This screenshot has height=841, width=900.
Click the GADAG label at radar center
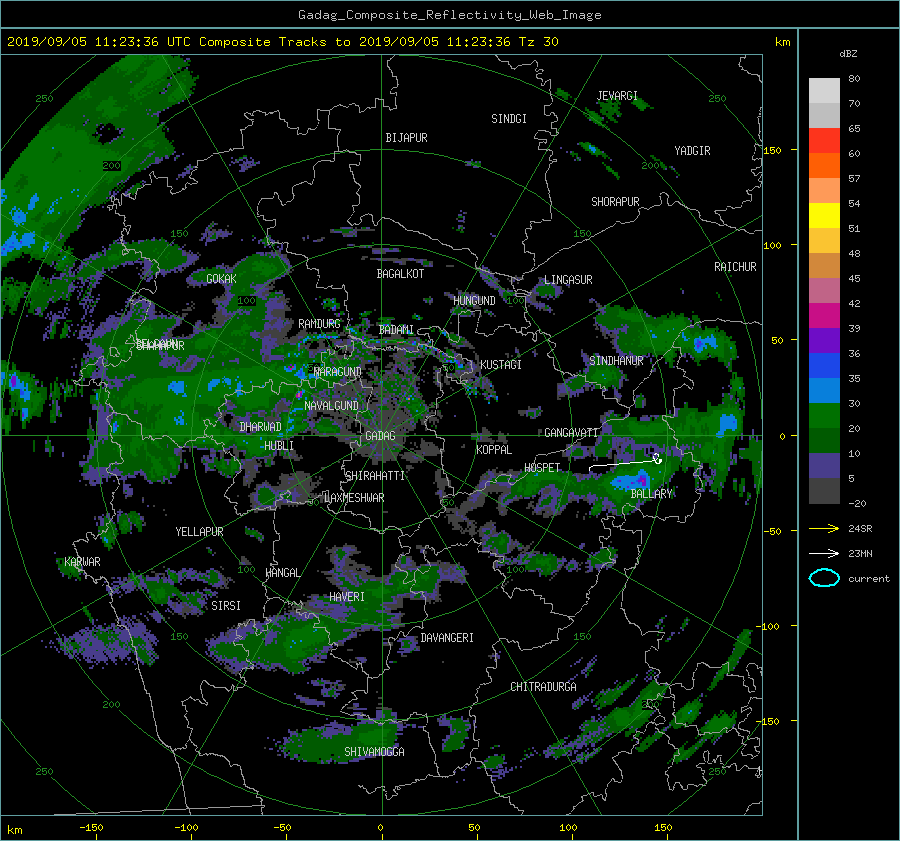click(380, 436)
